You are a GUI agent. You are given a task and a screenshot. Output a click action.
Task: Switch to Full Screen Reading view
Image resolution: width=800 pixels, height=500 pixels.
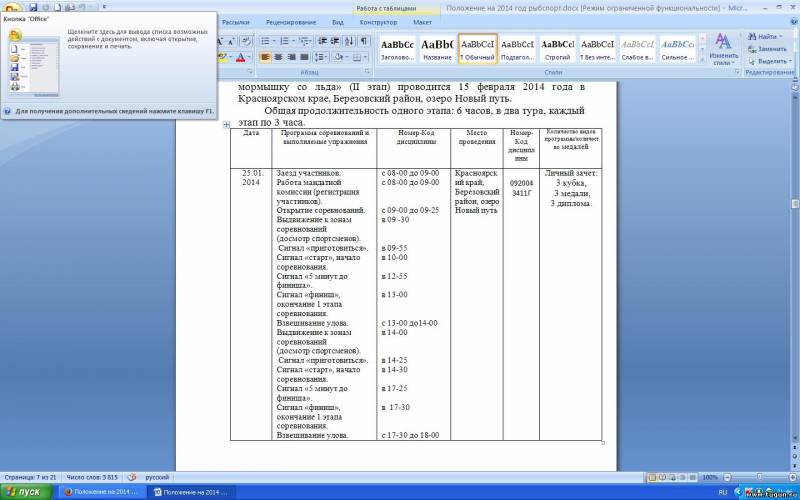[x=662, y=478]
